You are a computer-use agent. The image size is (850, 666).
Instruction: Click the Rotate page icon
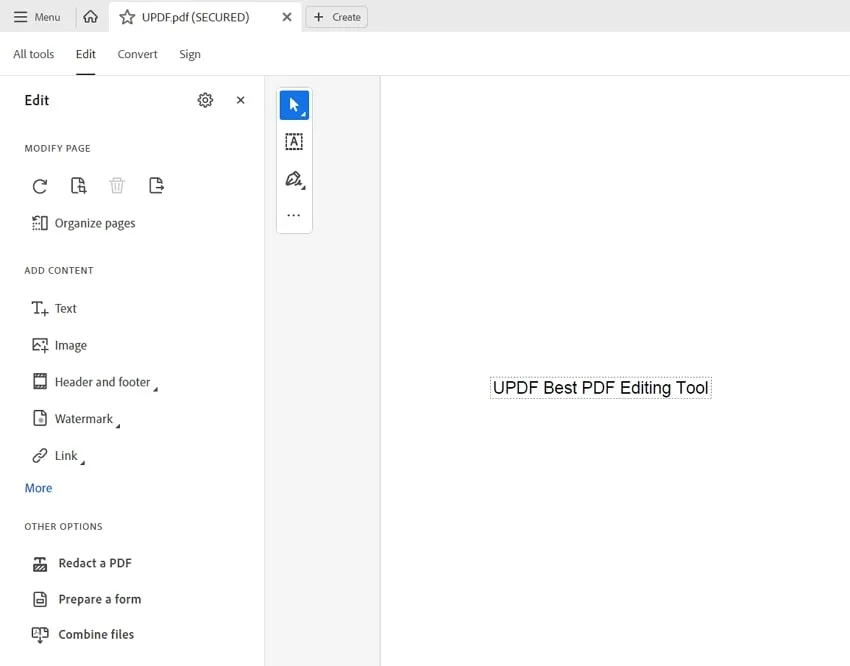click(40, 186)
